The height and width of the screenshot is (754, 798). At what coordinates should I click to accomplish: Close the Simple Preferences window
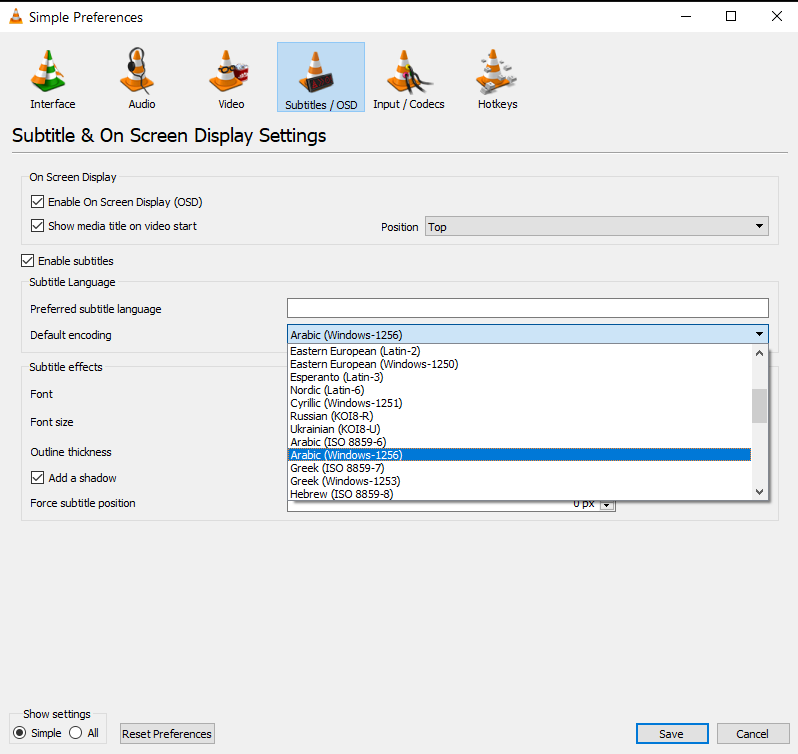click(777, 16)
